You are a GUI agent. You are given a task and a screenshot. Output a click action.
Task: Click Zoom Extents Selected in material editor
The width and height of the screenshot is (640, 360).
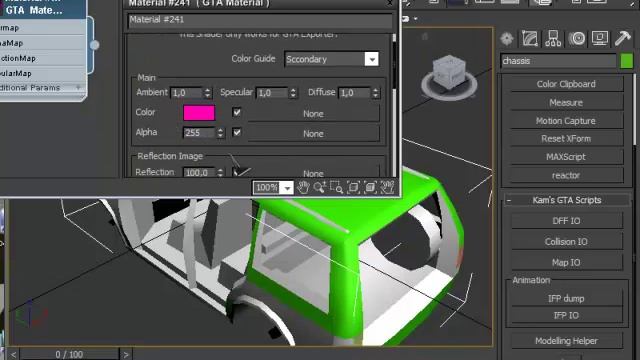370,187
